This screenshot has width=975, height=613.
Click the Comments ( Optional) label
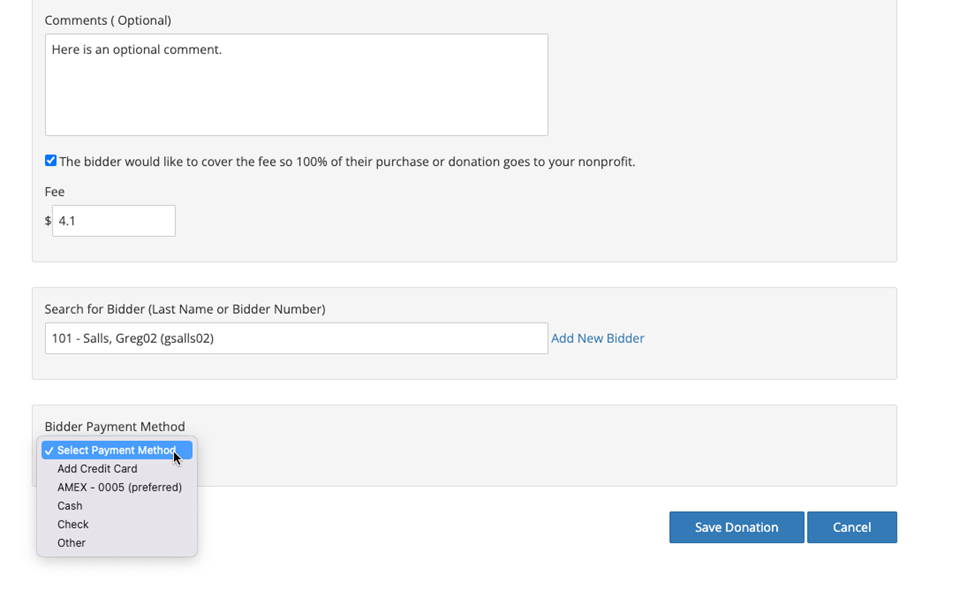[x=108, y=21]
